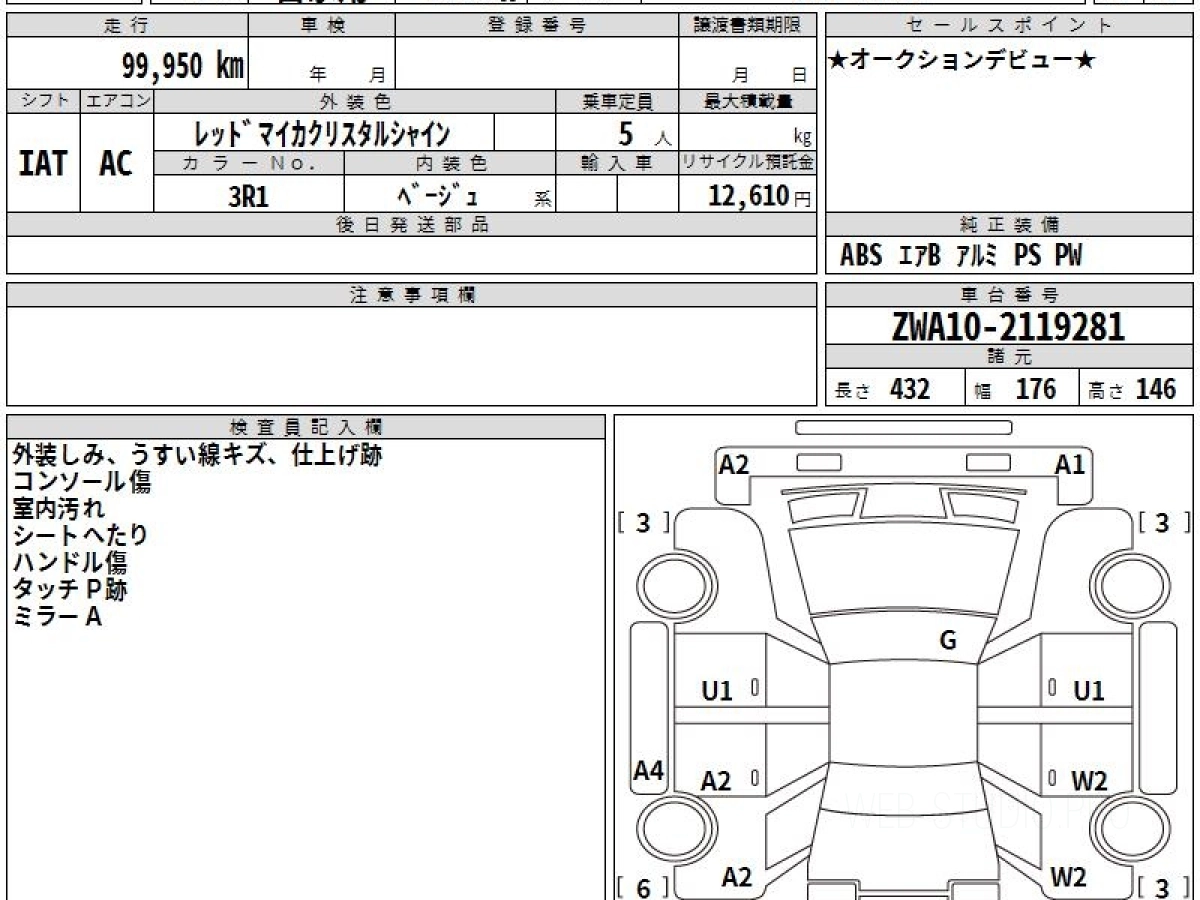Click the 純正装備 header

(x=1010, y=225)
